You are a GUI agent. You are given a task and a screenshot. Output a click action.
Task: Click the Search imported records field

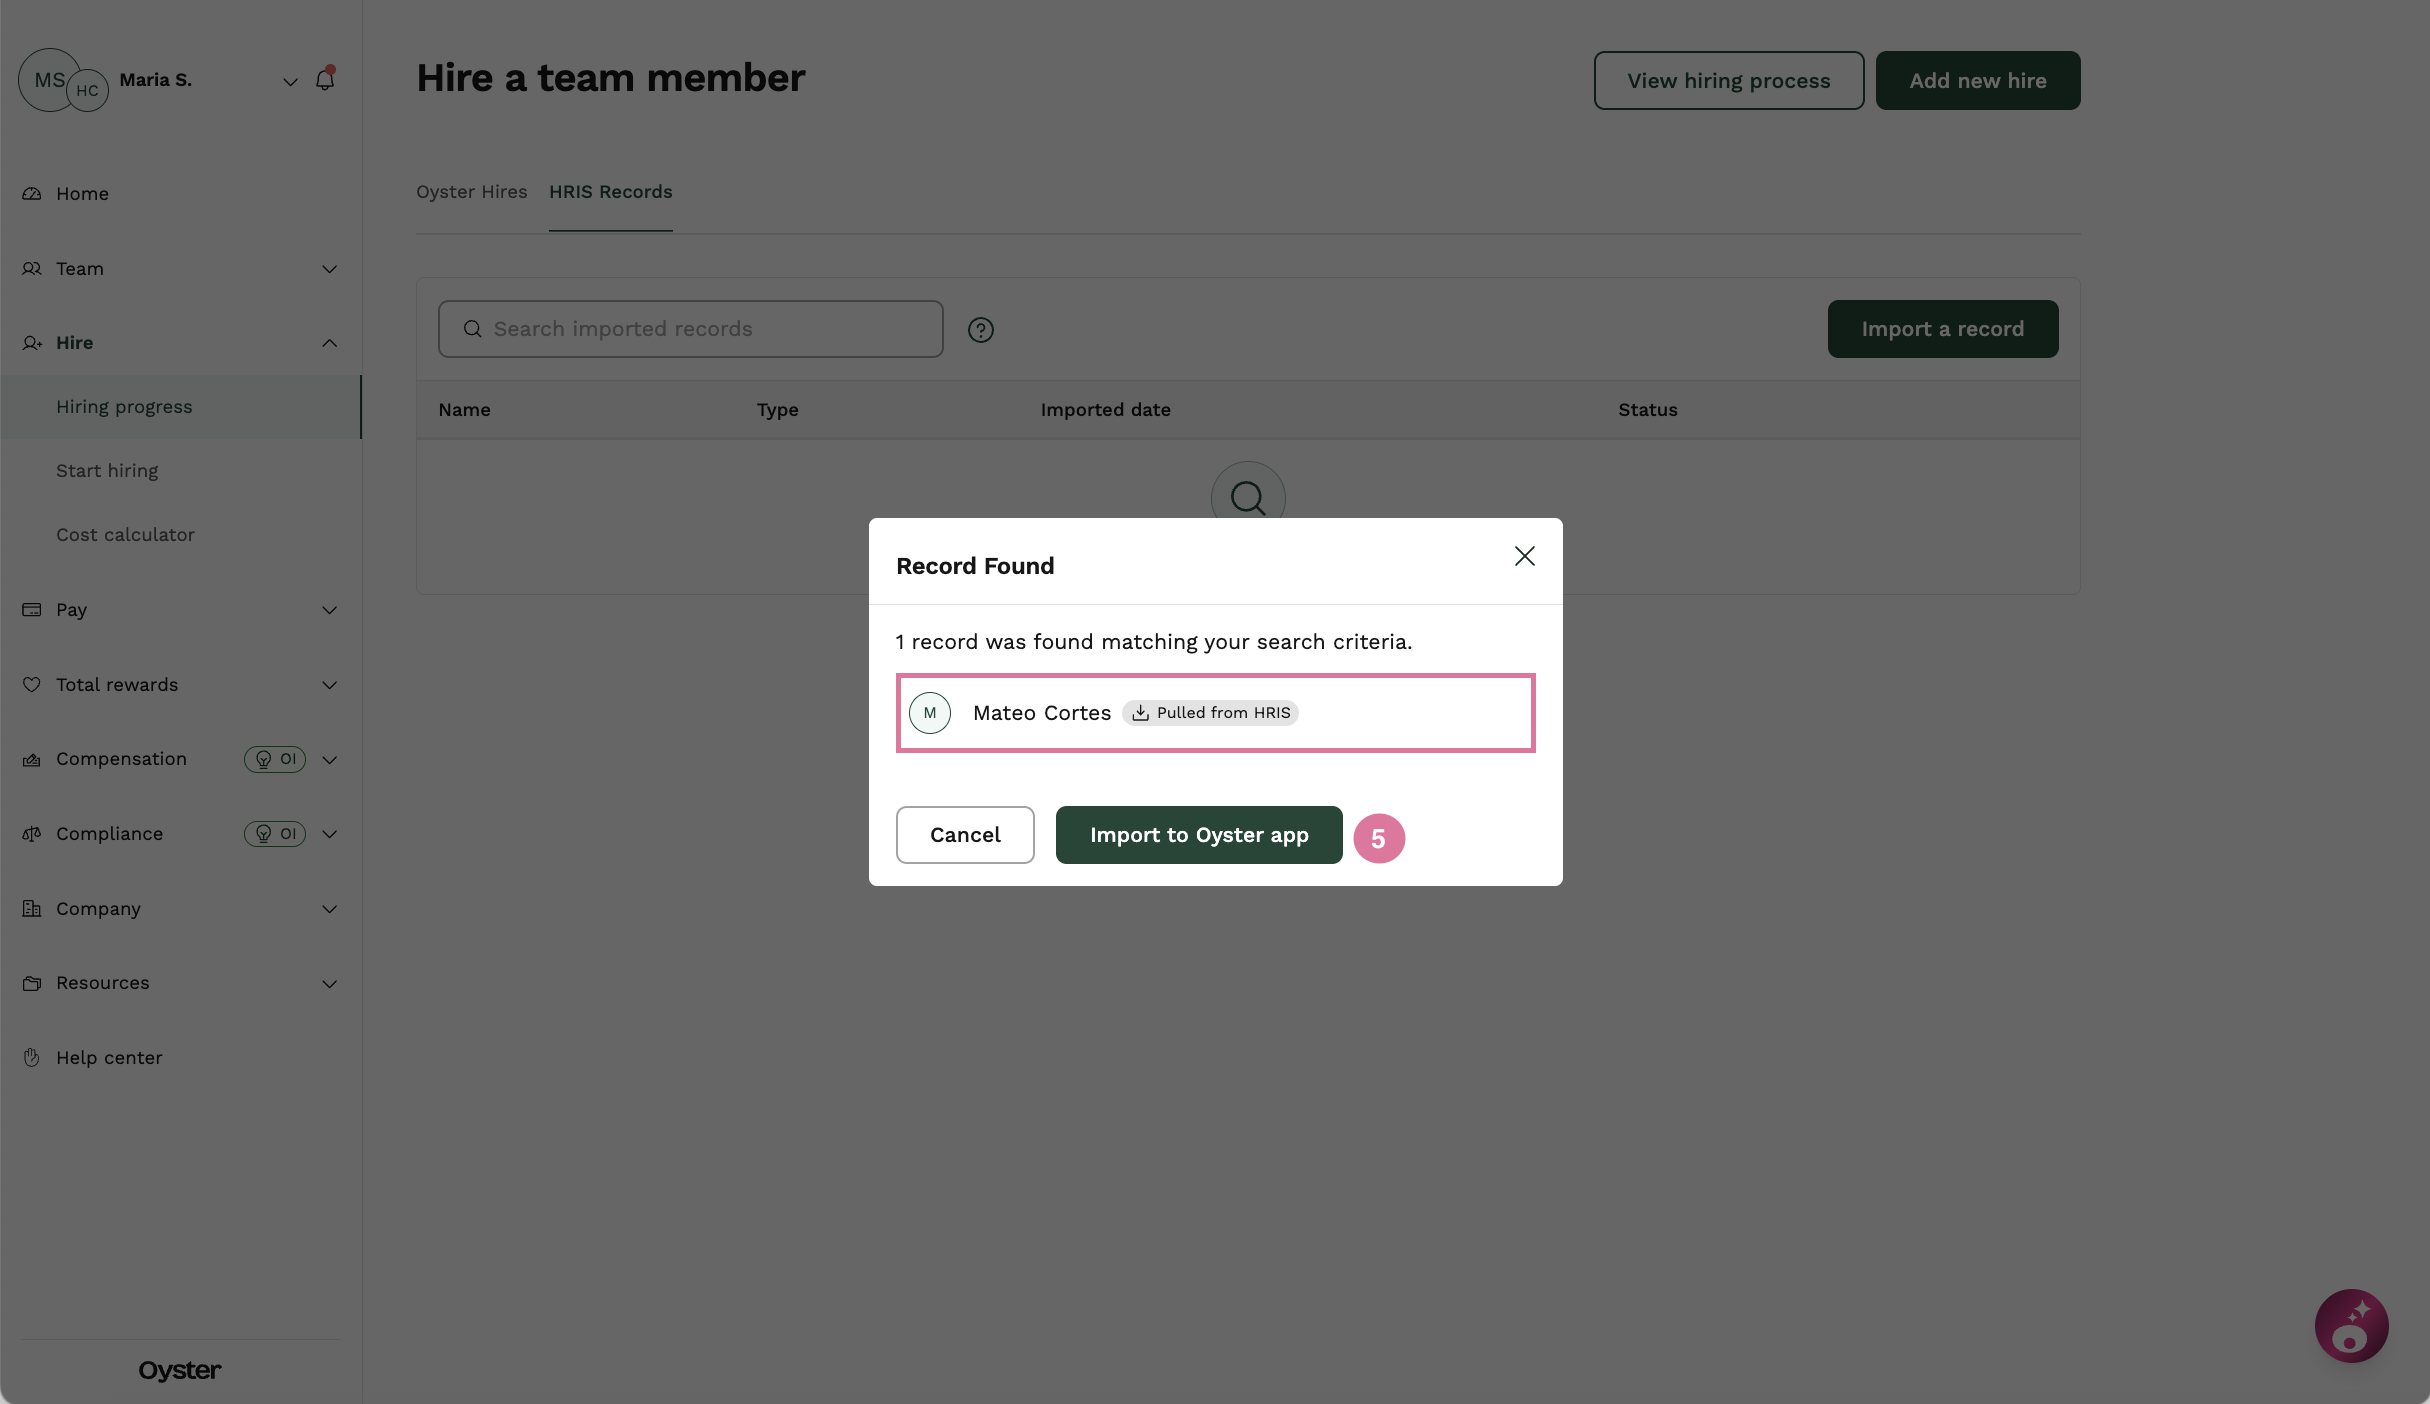[690, 329]
